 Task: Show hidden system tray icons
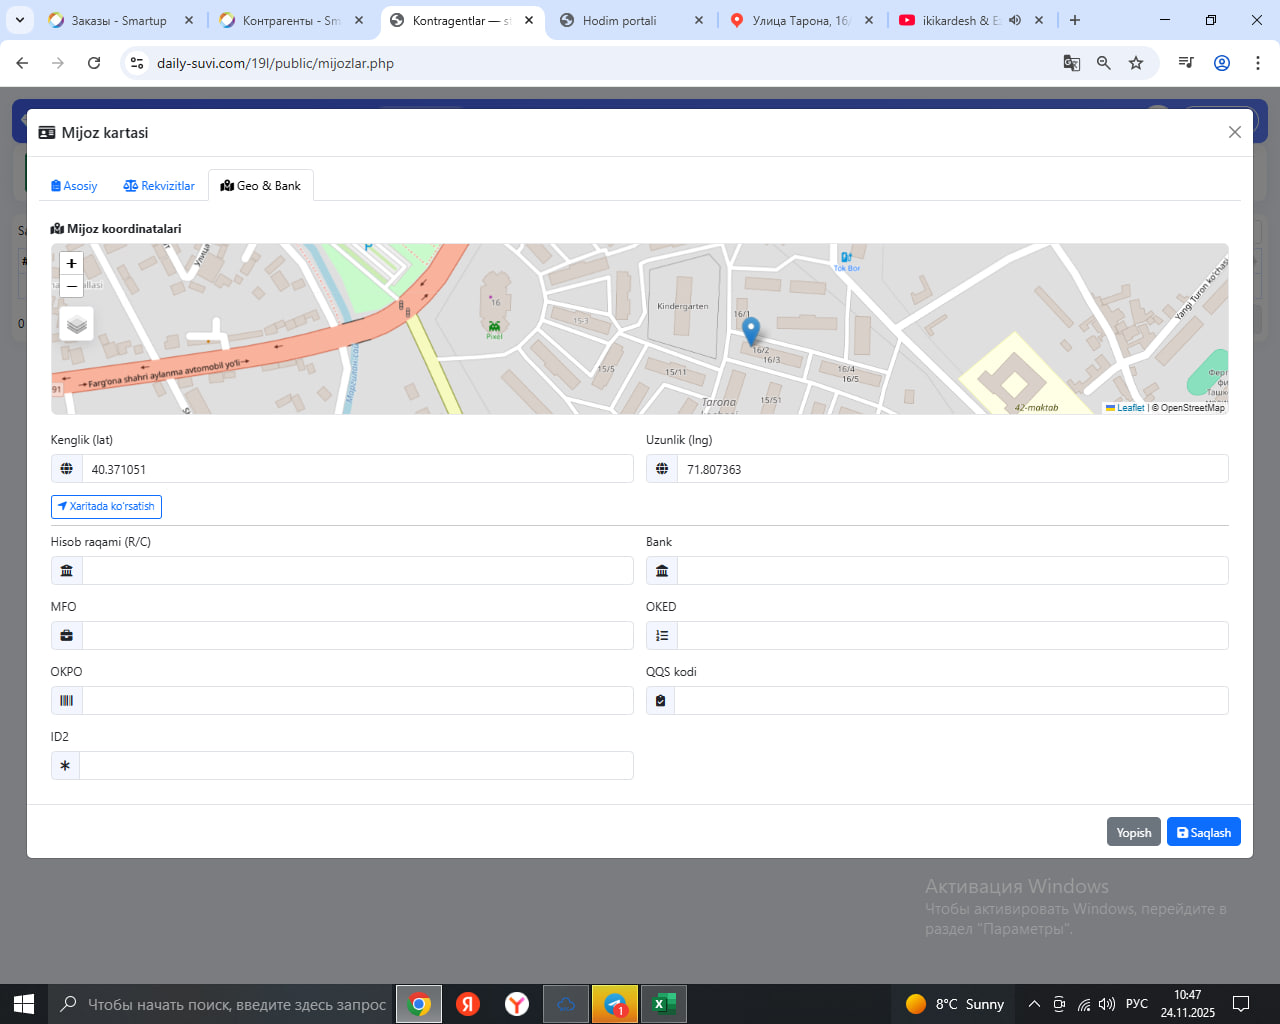click(x=1034, y=1004)
